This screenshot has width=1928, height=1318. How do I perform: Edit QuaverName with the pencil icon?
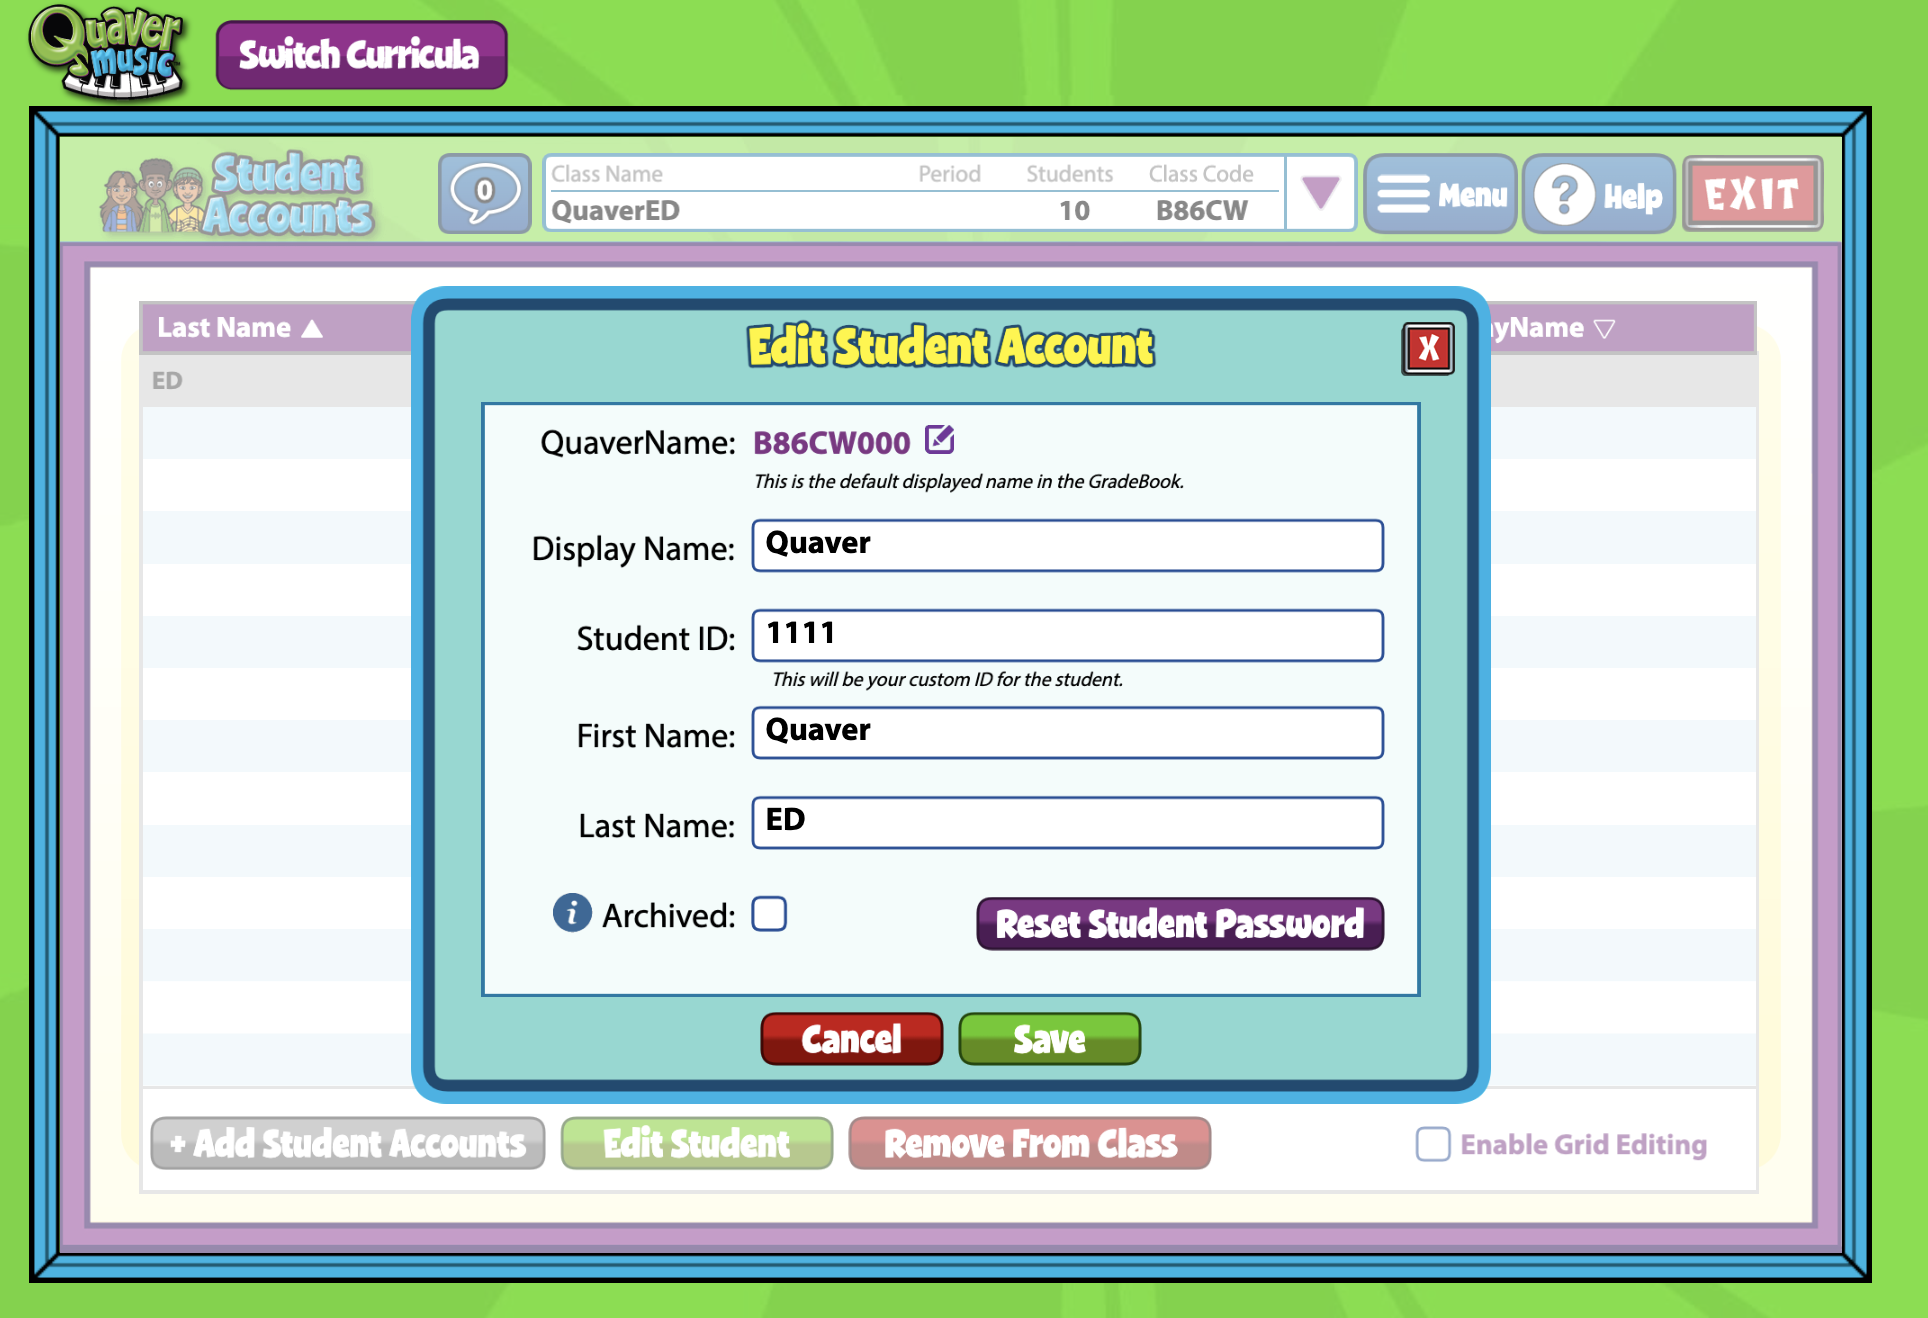click(x=940, y=440)
